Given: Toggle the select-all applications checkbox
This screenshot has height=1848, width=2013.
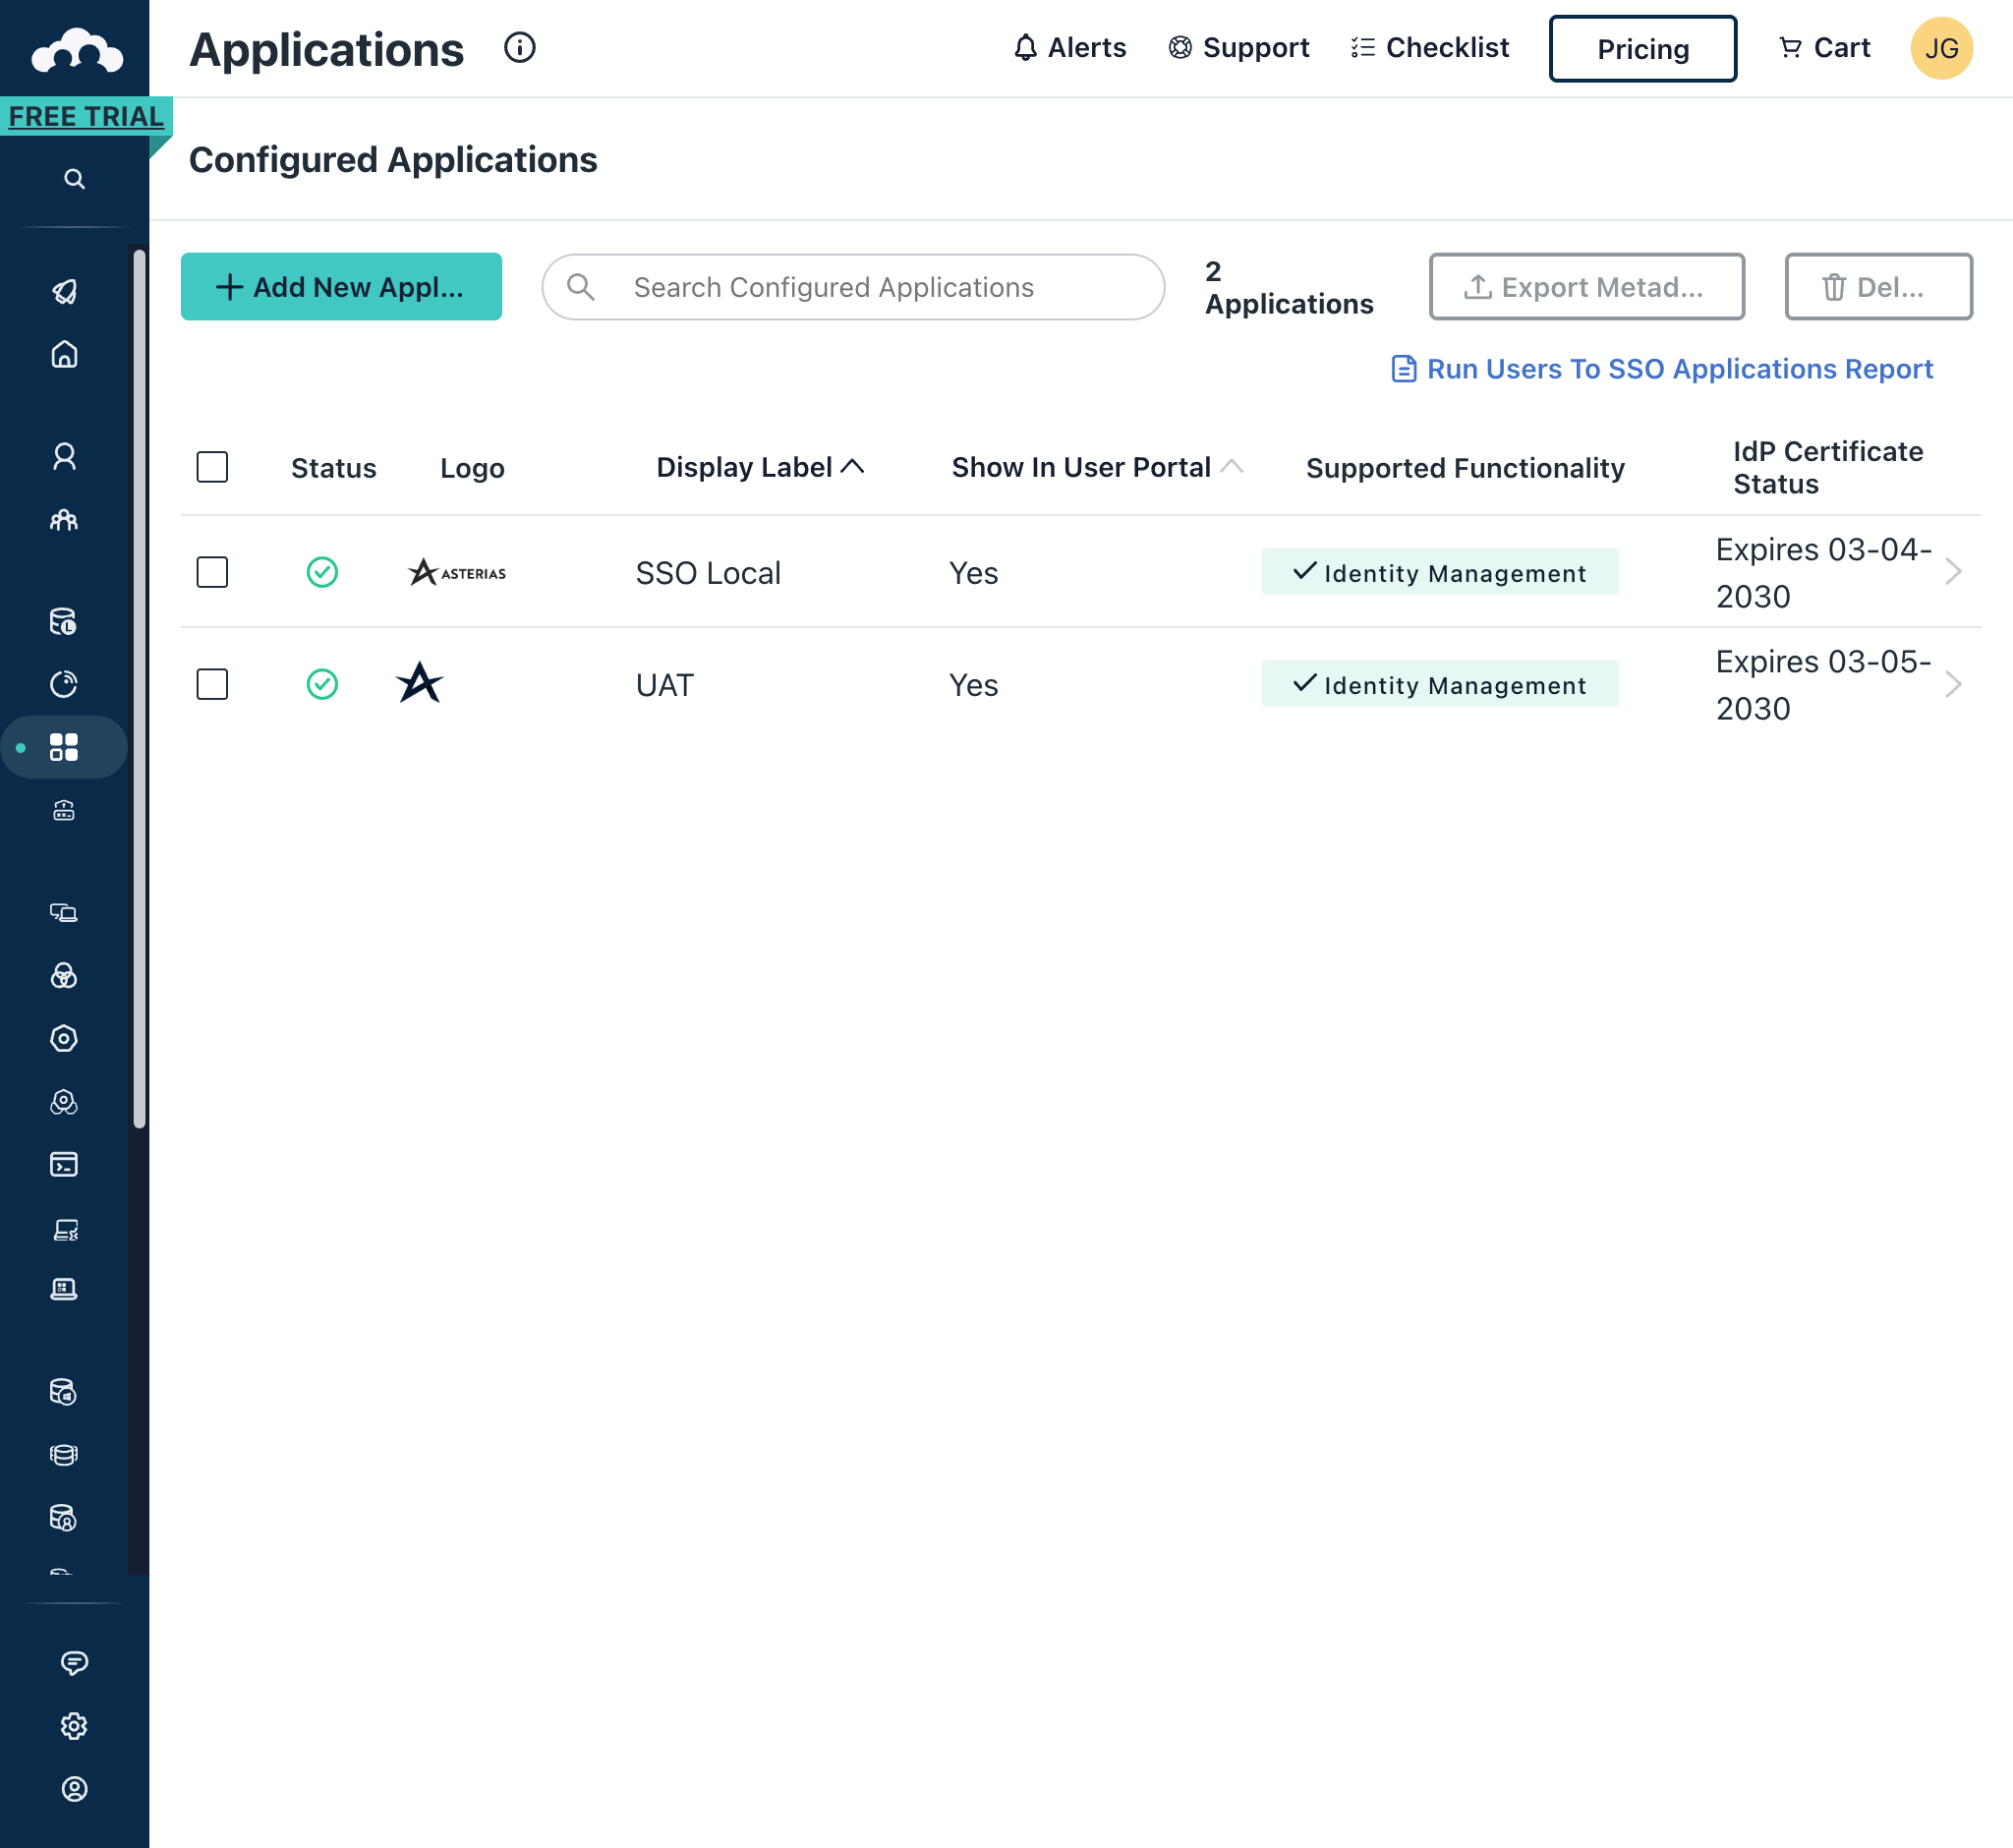Looking at the screenshot, I should (212, 467).
